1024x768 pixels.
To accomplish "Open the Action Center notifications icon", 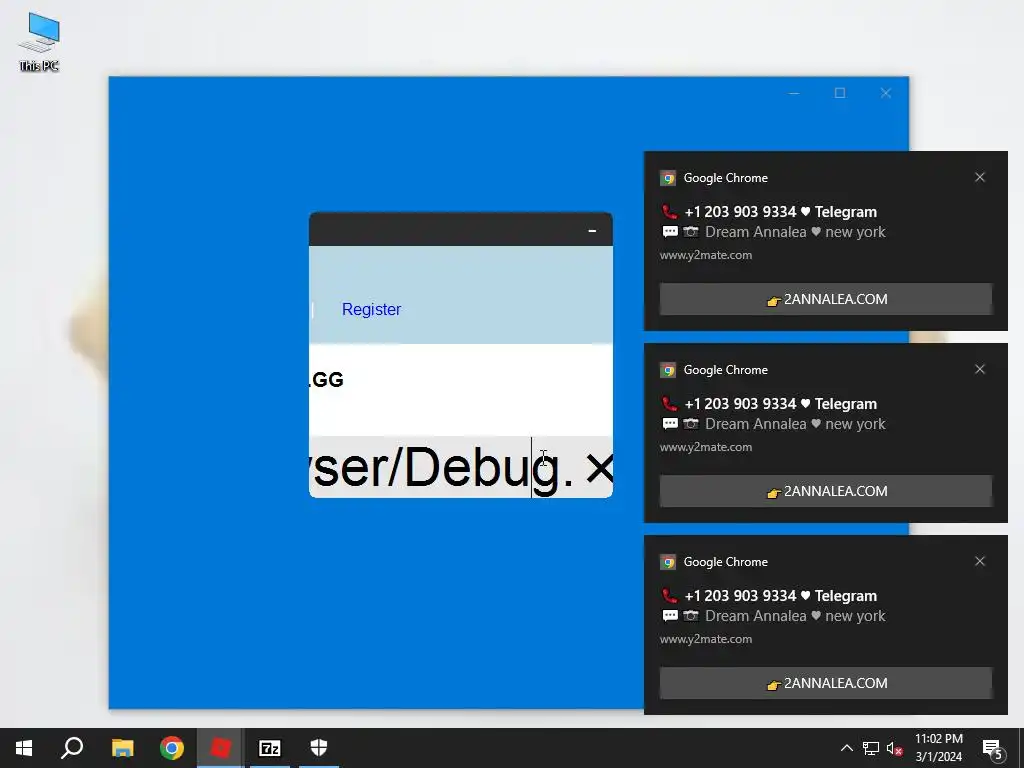I will click(x=993, y=748).
